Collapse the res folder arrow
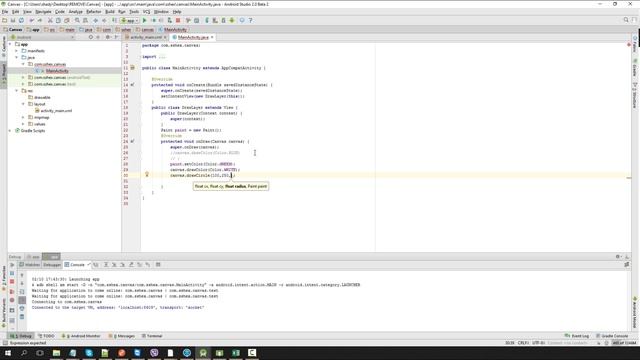640x360 pixels. pos(17,91)
